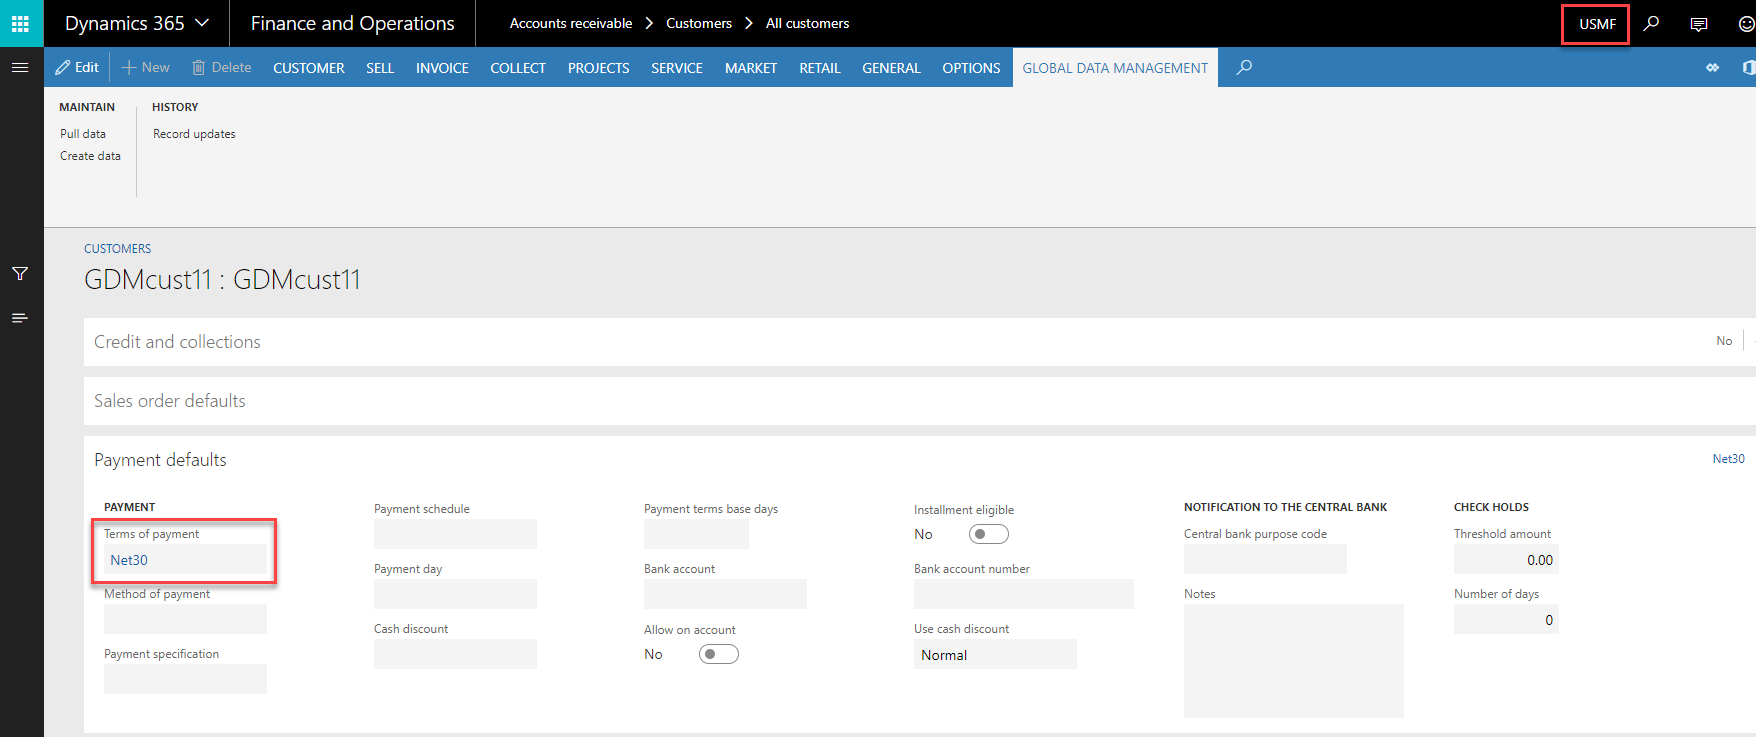
Task: Click Finance and Operations title
Action: (x=352, y=23)
